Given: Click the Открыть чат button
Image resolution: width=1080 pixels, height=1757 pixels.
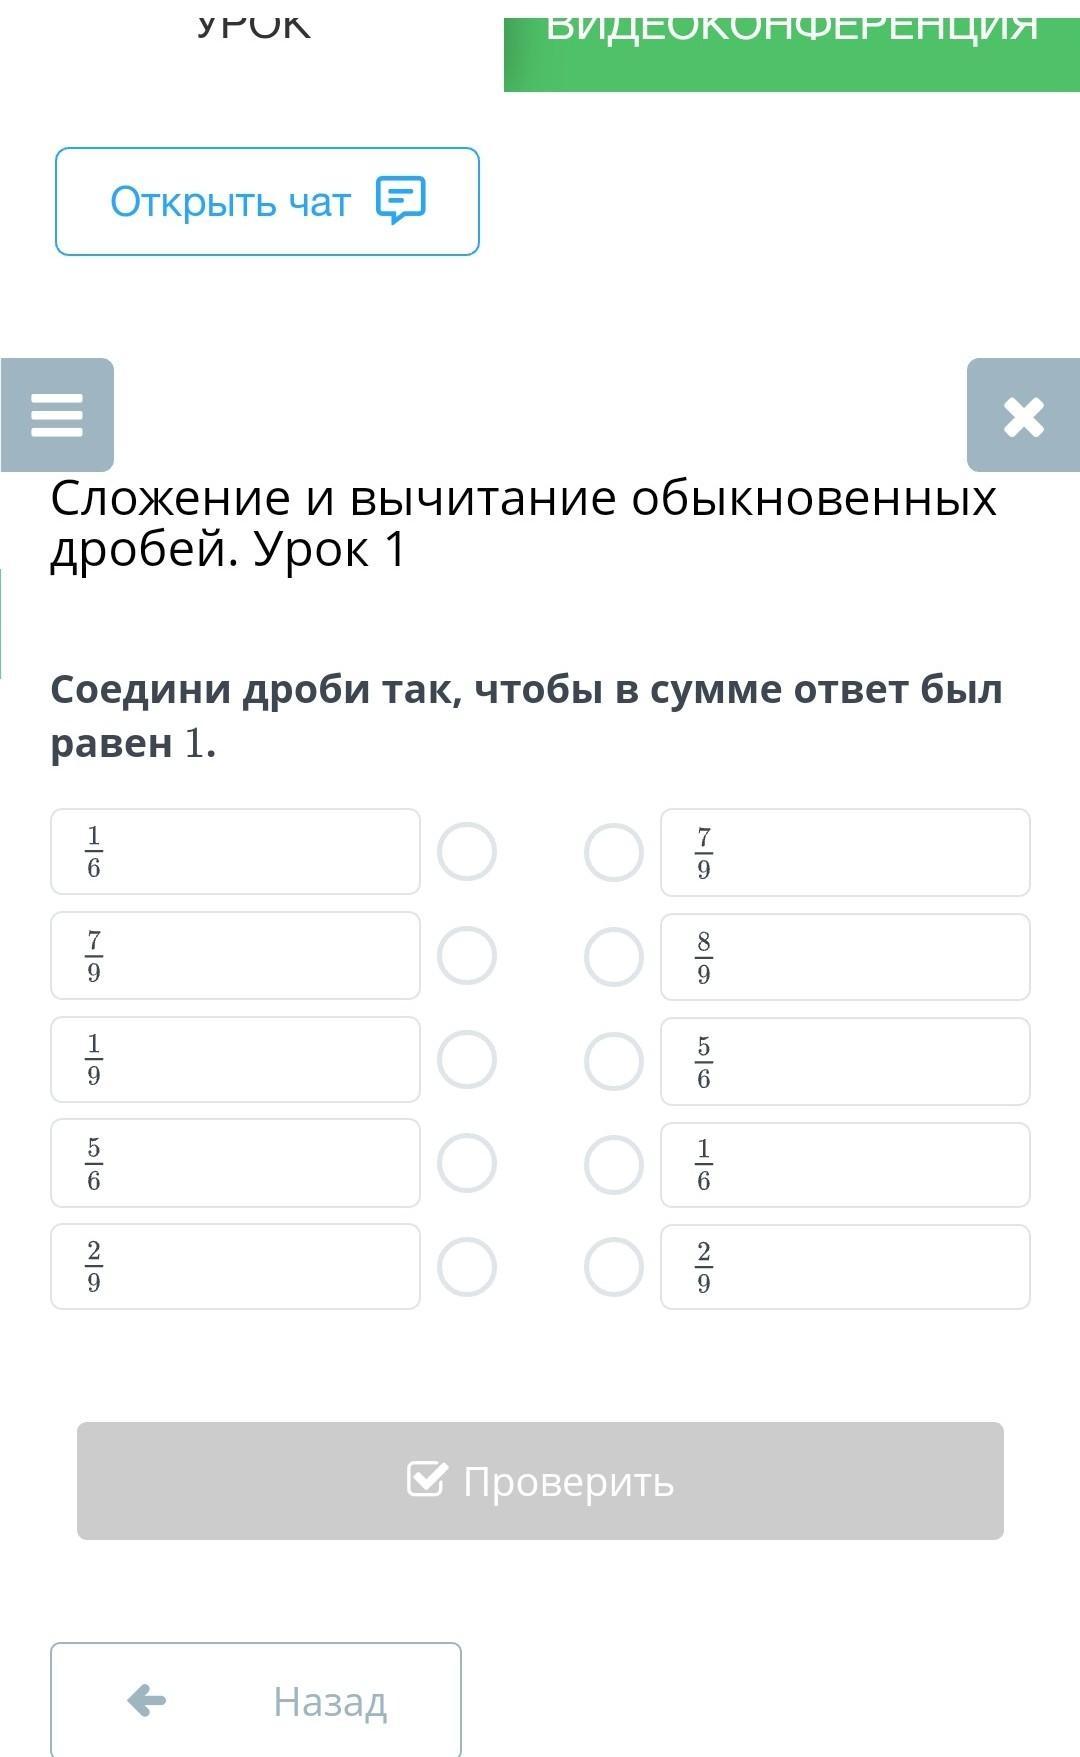Looking at the screenshot, I should (267, 201).
